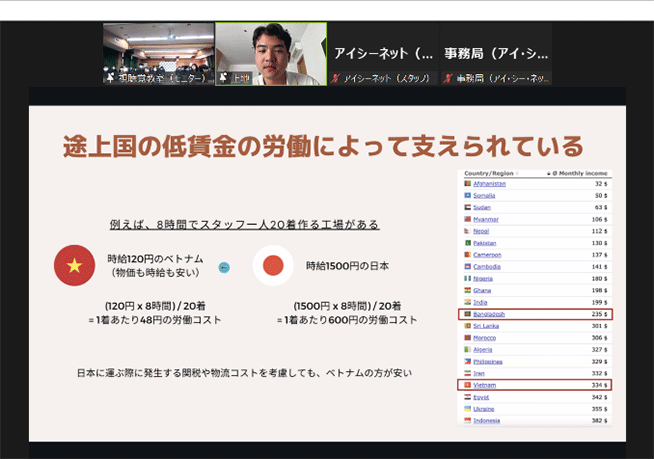The height and width of the screenshot is (459, 654).
Task: Click the Japan flag circle icon on the slide
Action: pos(273,265)
